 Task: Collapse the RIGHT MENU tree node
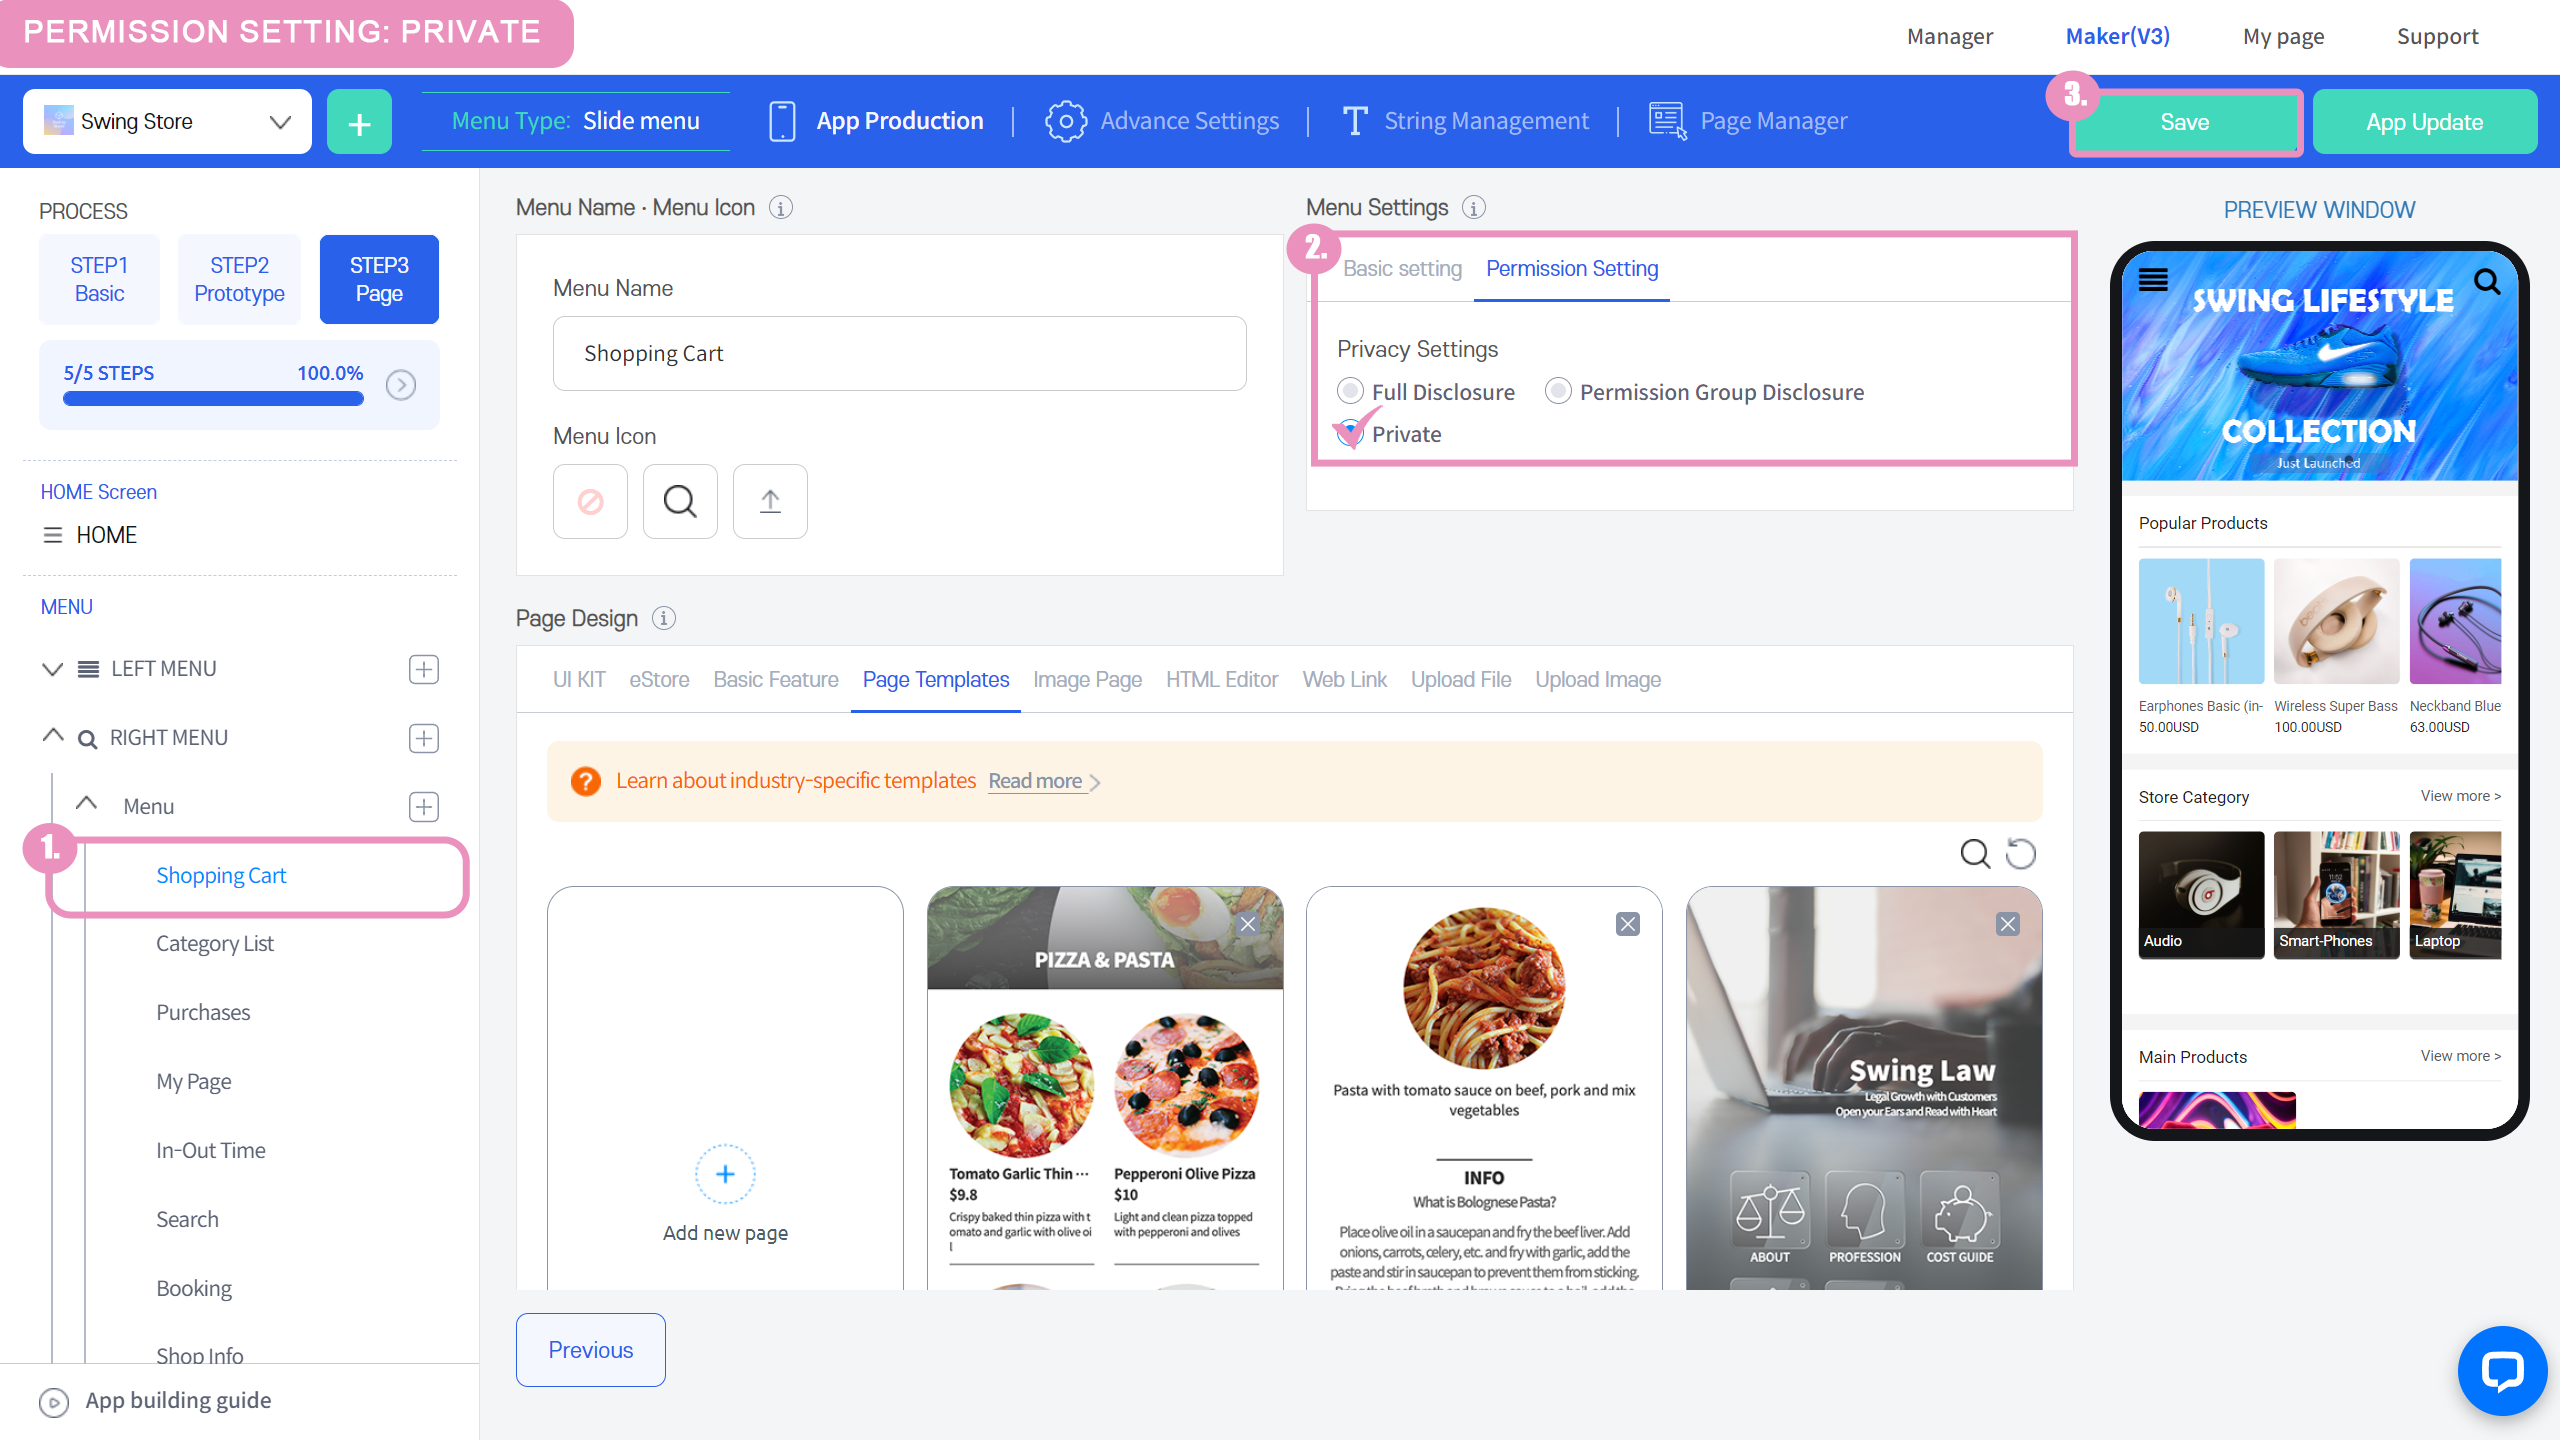coord(52,737)
